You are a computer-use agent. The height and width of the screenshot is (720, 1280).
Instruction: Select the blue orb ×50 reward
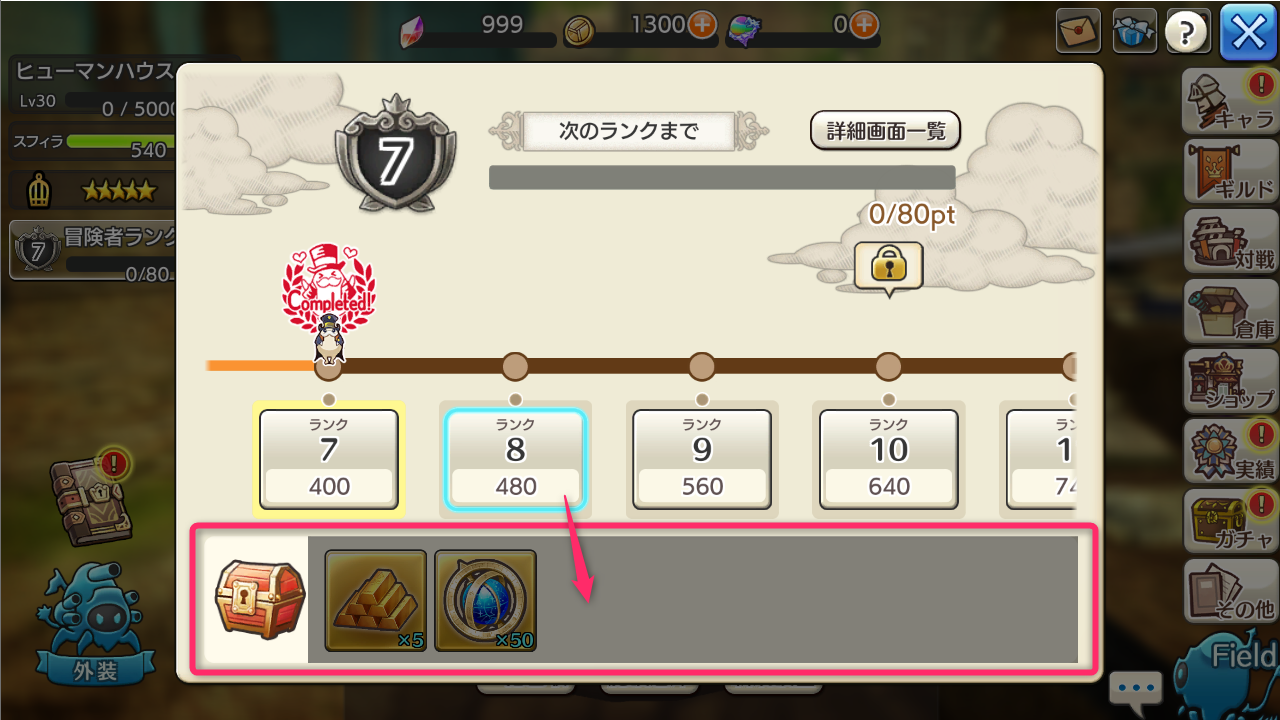[486, 601]
